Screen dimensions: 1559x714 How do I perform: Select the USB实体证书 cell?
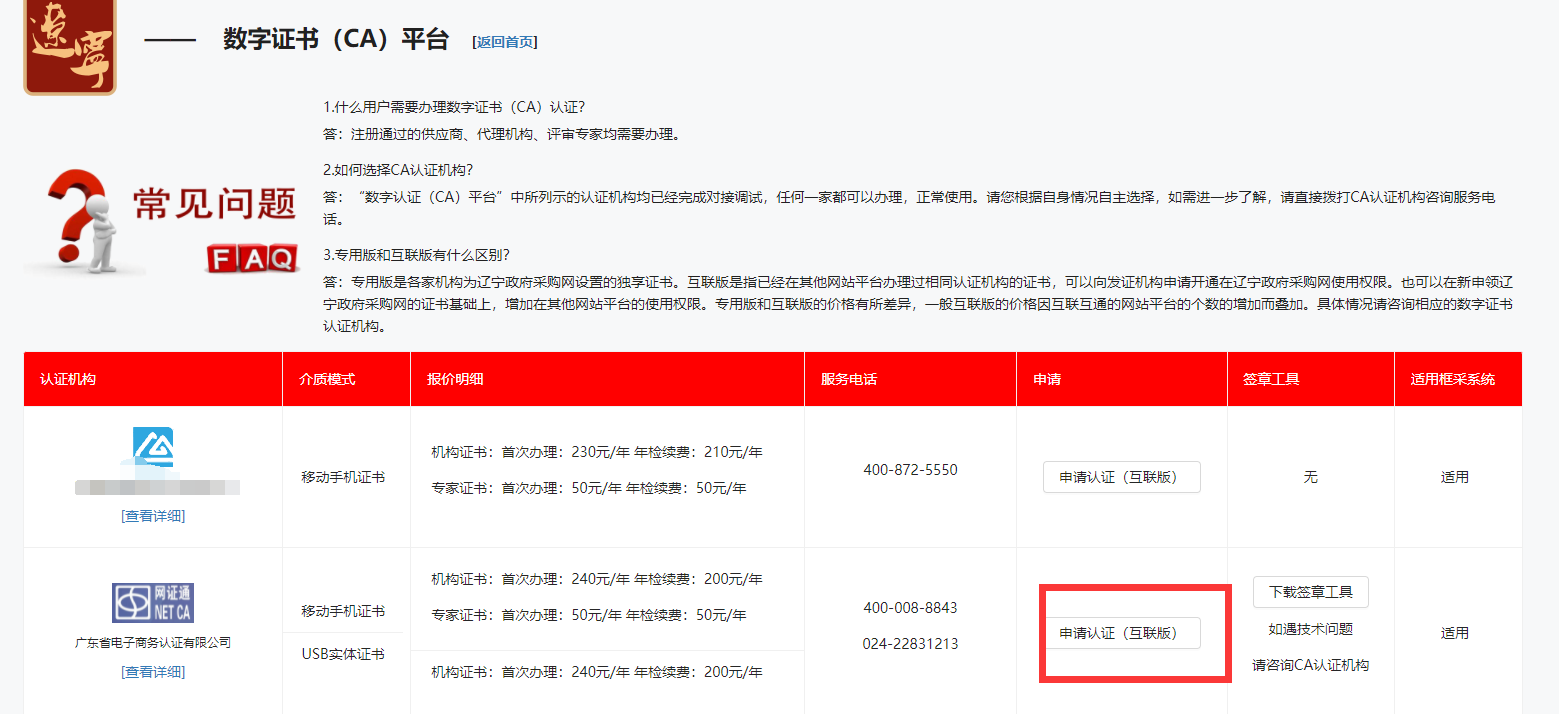point(343,654)
